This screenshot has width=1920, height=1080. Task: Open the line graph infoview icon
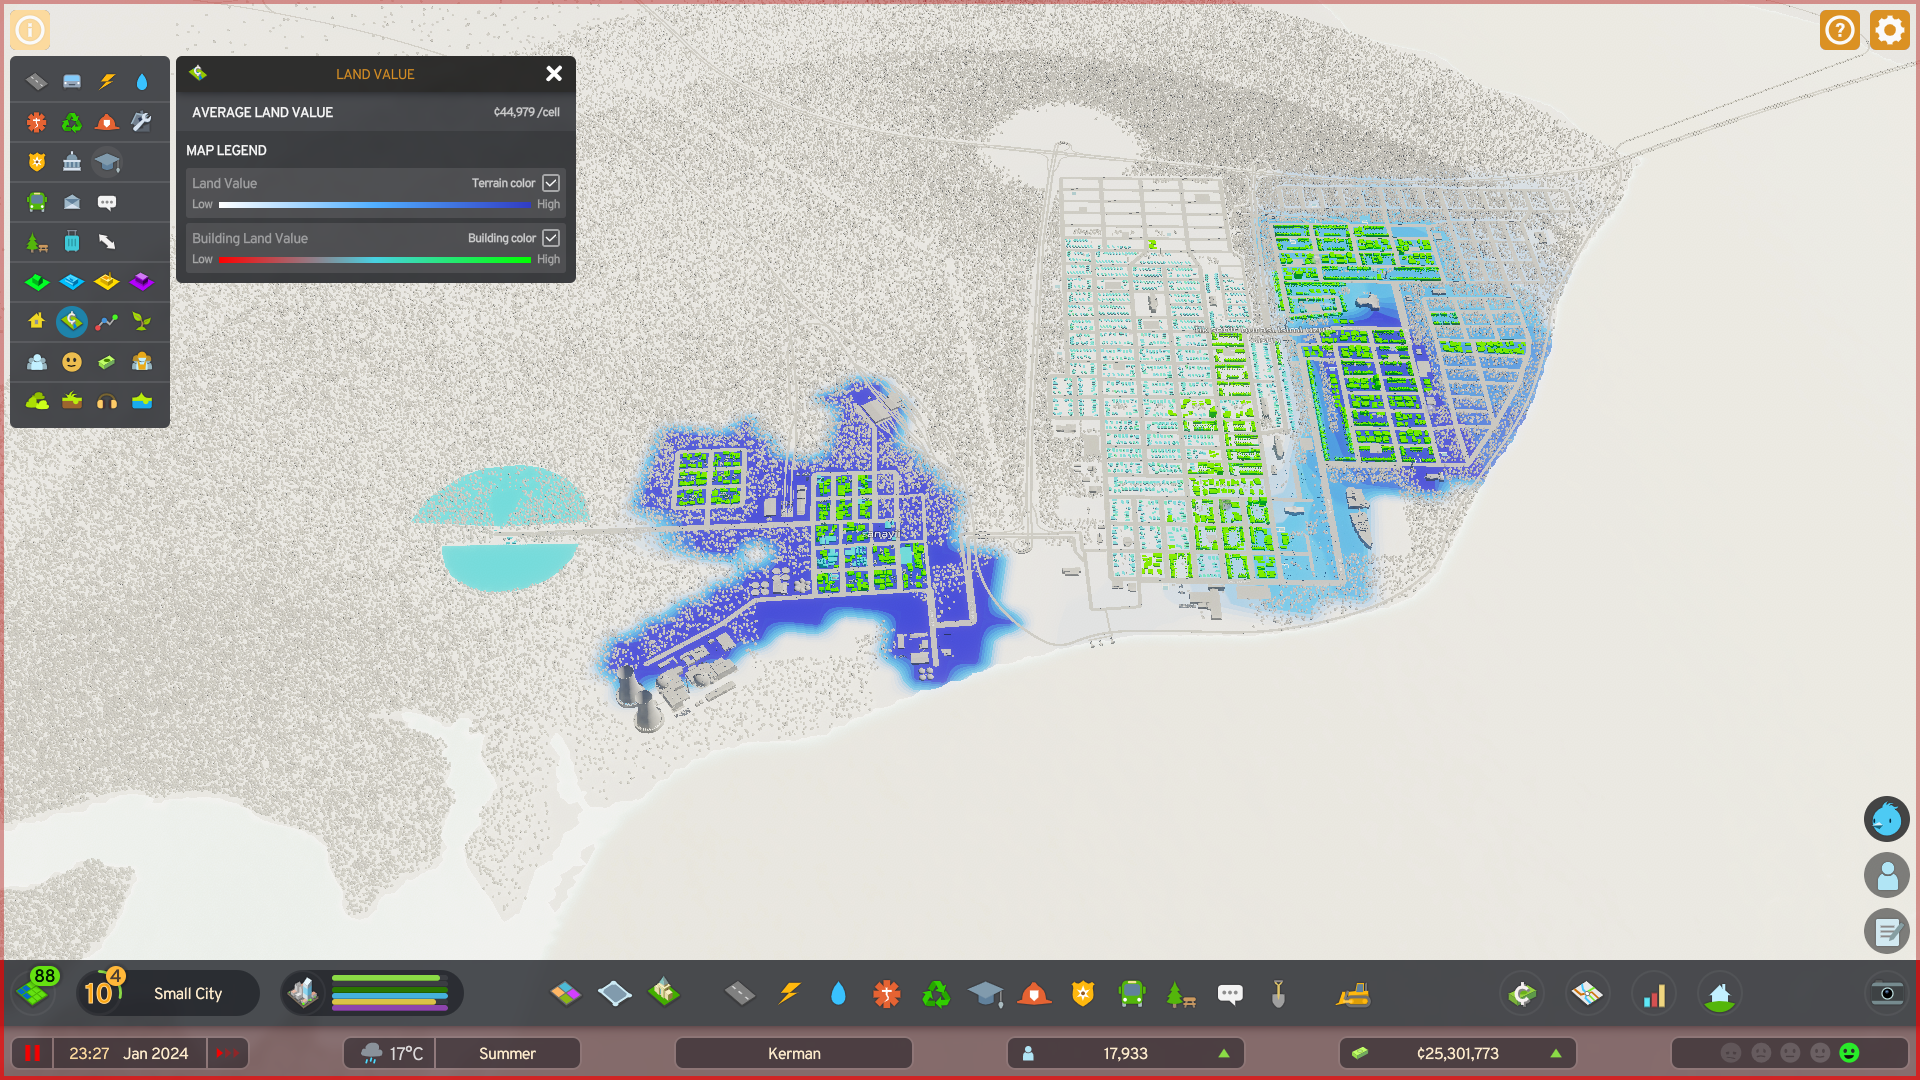tap(107, 321)
